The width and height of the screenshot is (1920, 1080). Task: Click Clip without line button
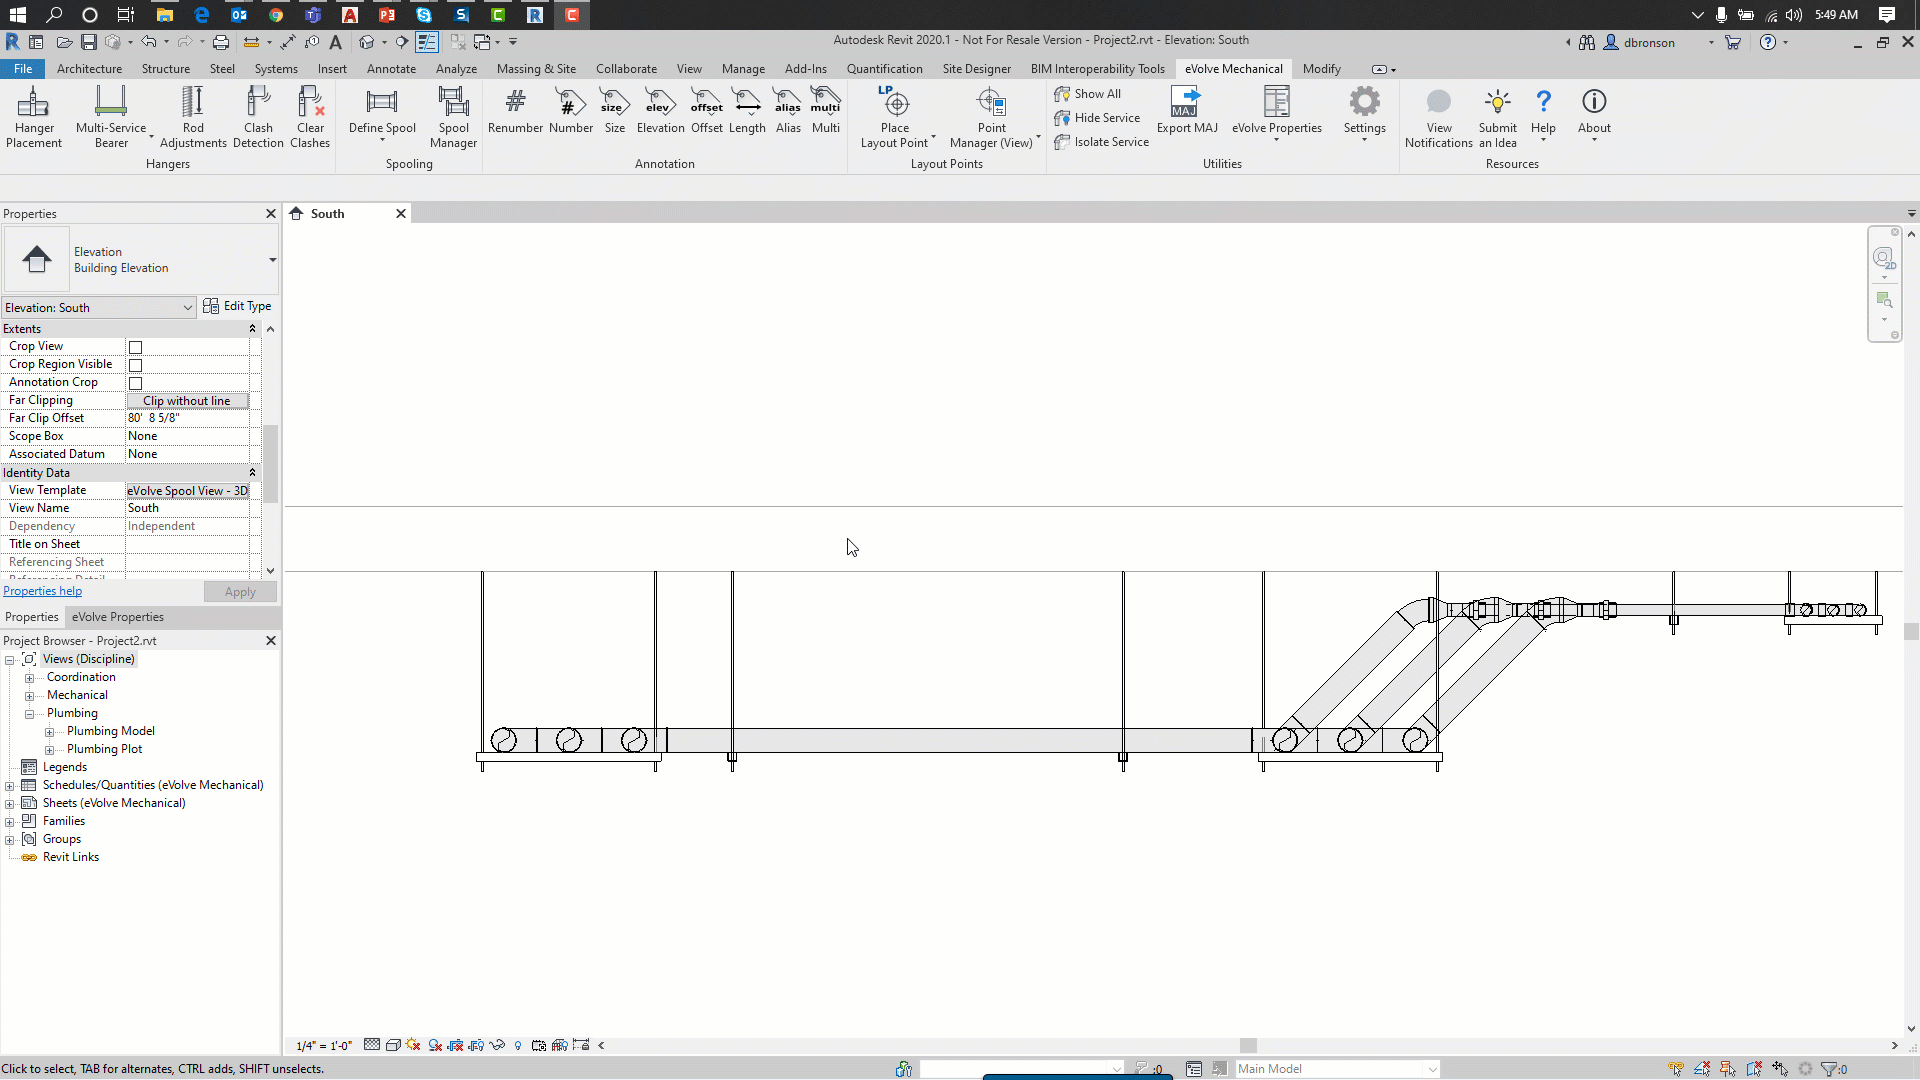pos(187,401)
